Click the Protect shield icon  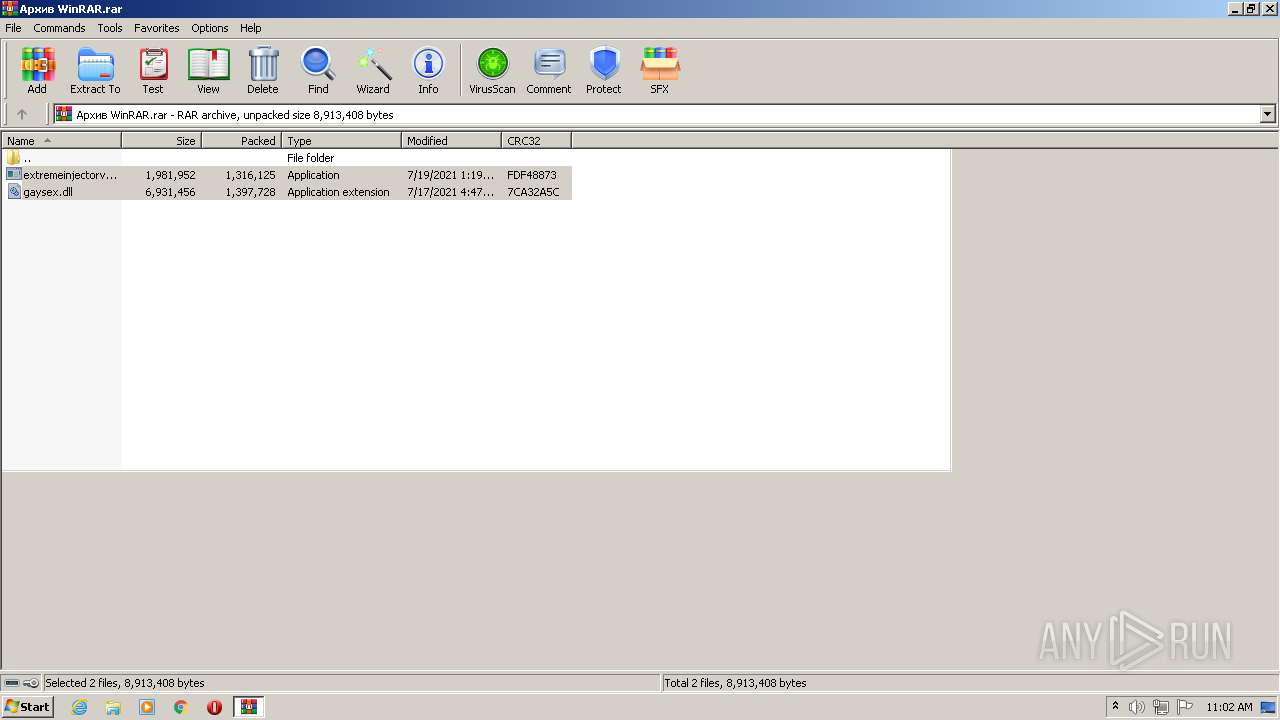click(604, 65)
